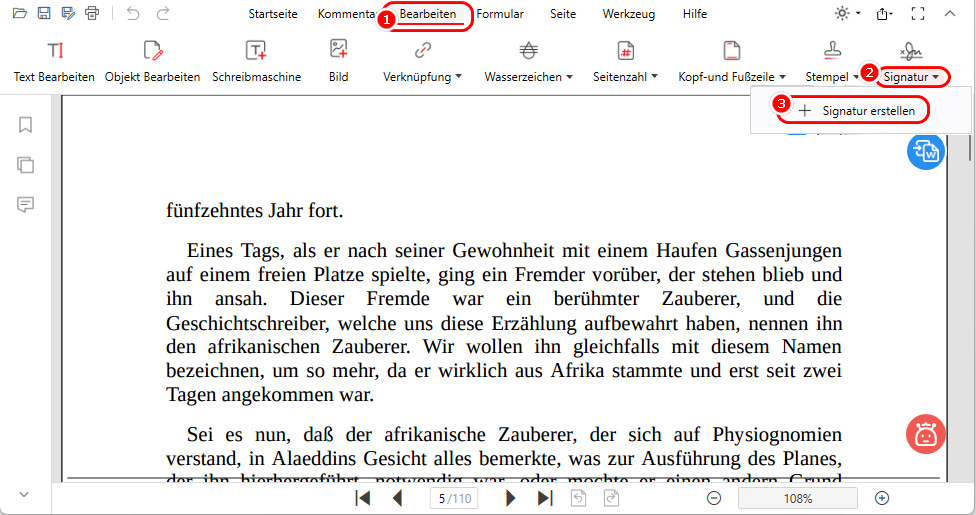The height and width of the screenshot is (515, 976).
Task: Open the theme brightness dropdown
Action: coord(848,13)
